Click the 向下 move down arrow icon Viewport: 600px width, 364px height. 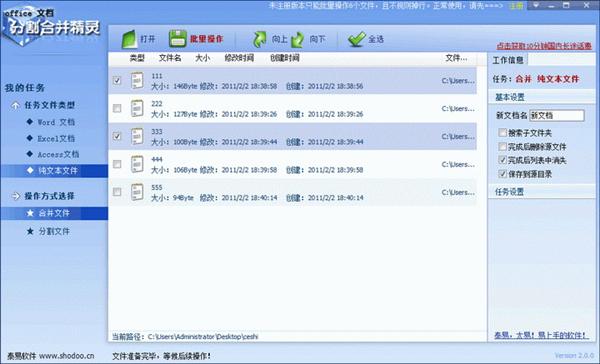[x=297, y=39]
